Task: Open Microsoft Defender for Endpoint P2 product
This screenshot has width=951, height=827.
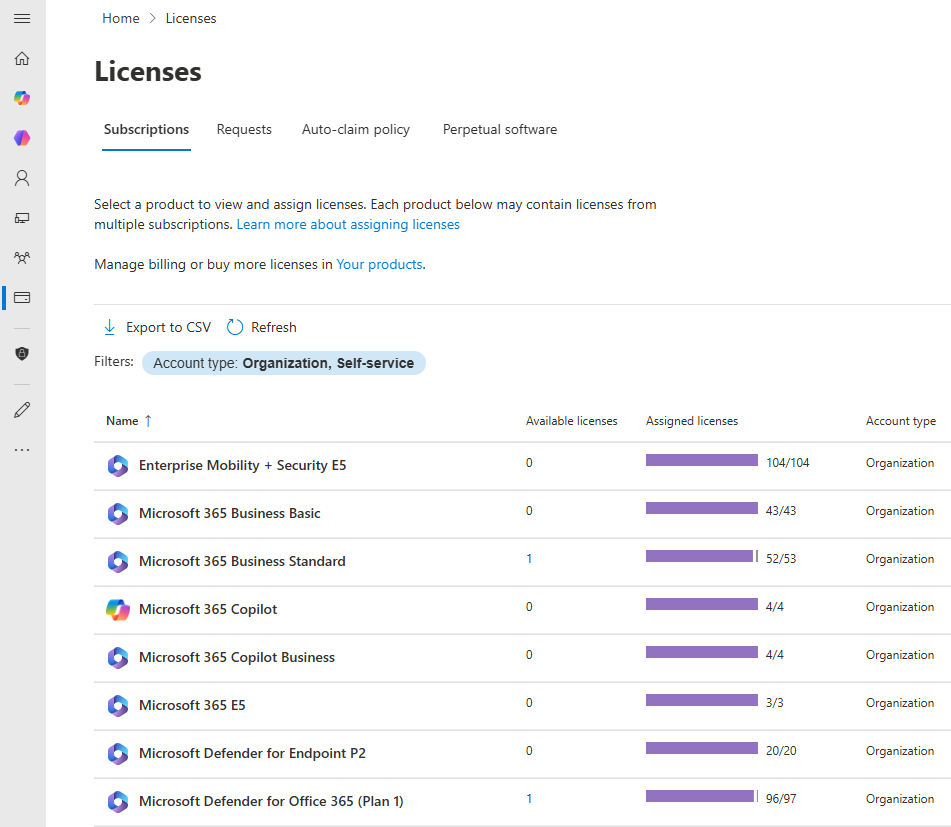Action: click(x=252, y=753)
